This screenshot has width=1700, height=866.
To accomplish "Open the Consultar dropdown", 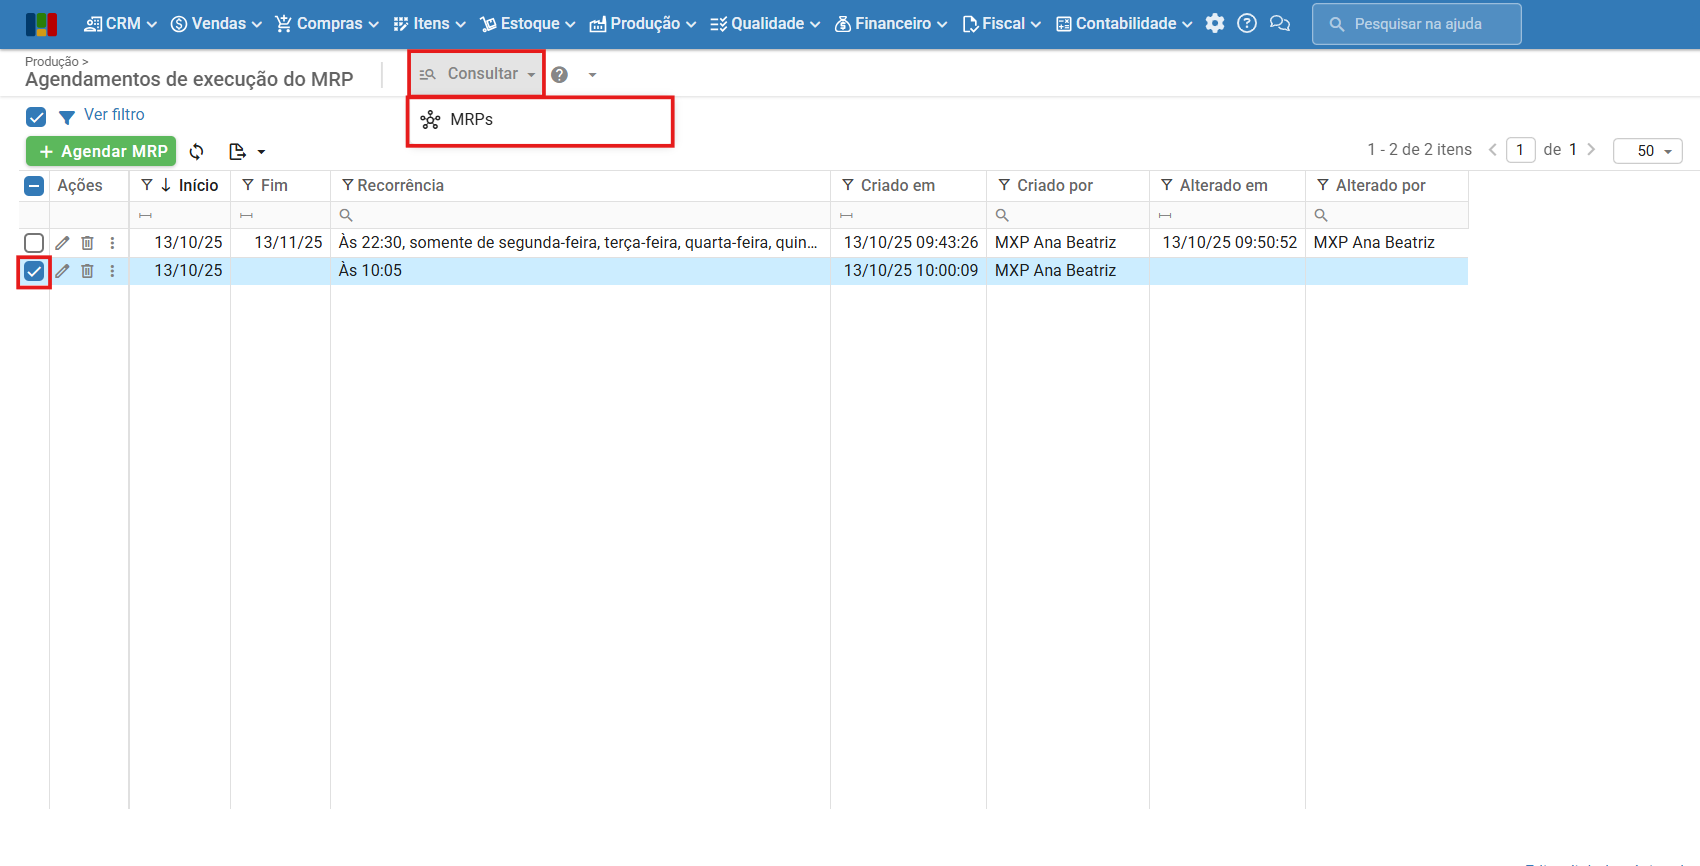I will [x=477, y=74].
